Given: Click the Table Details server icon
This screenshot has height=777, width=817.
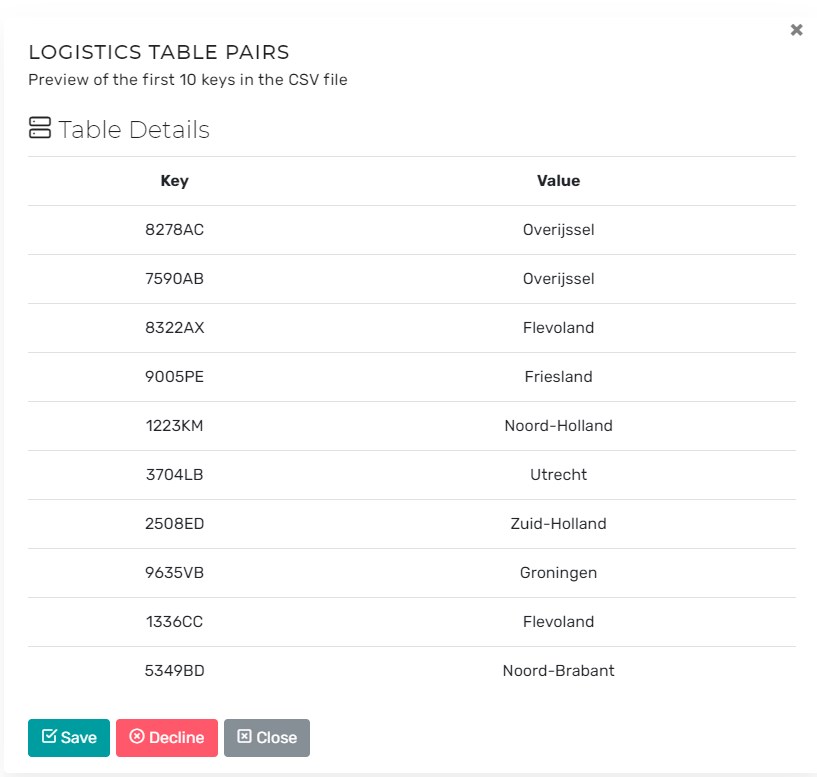Looking at the screenshot, I should (x=40, y=128).
